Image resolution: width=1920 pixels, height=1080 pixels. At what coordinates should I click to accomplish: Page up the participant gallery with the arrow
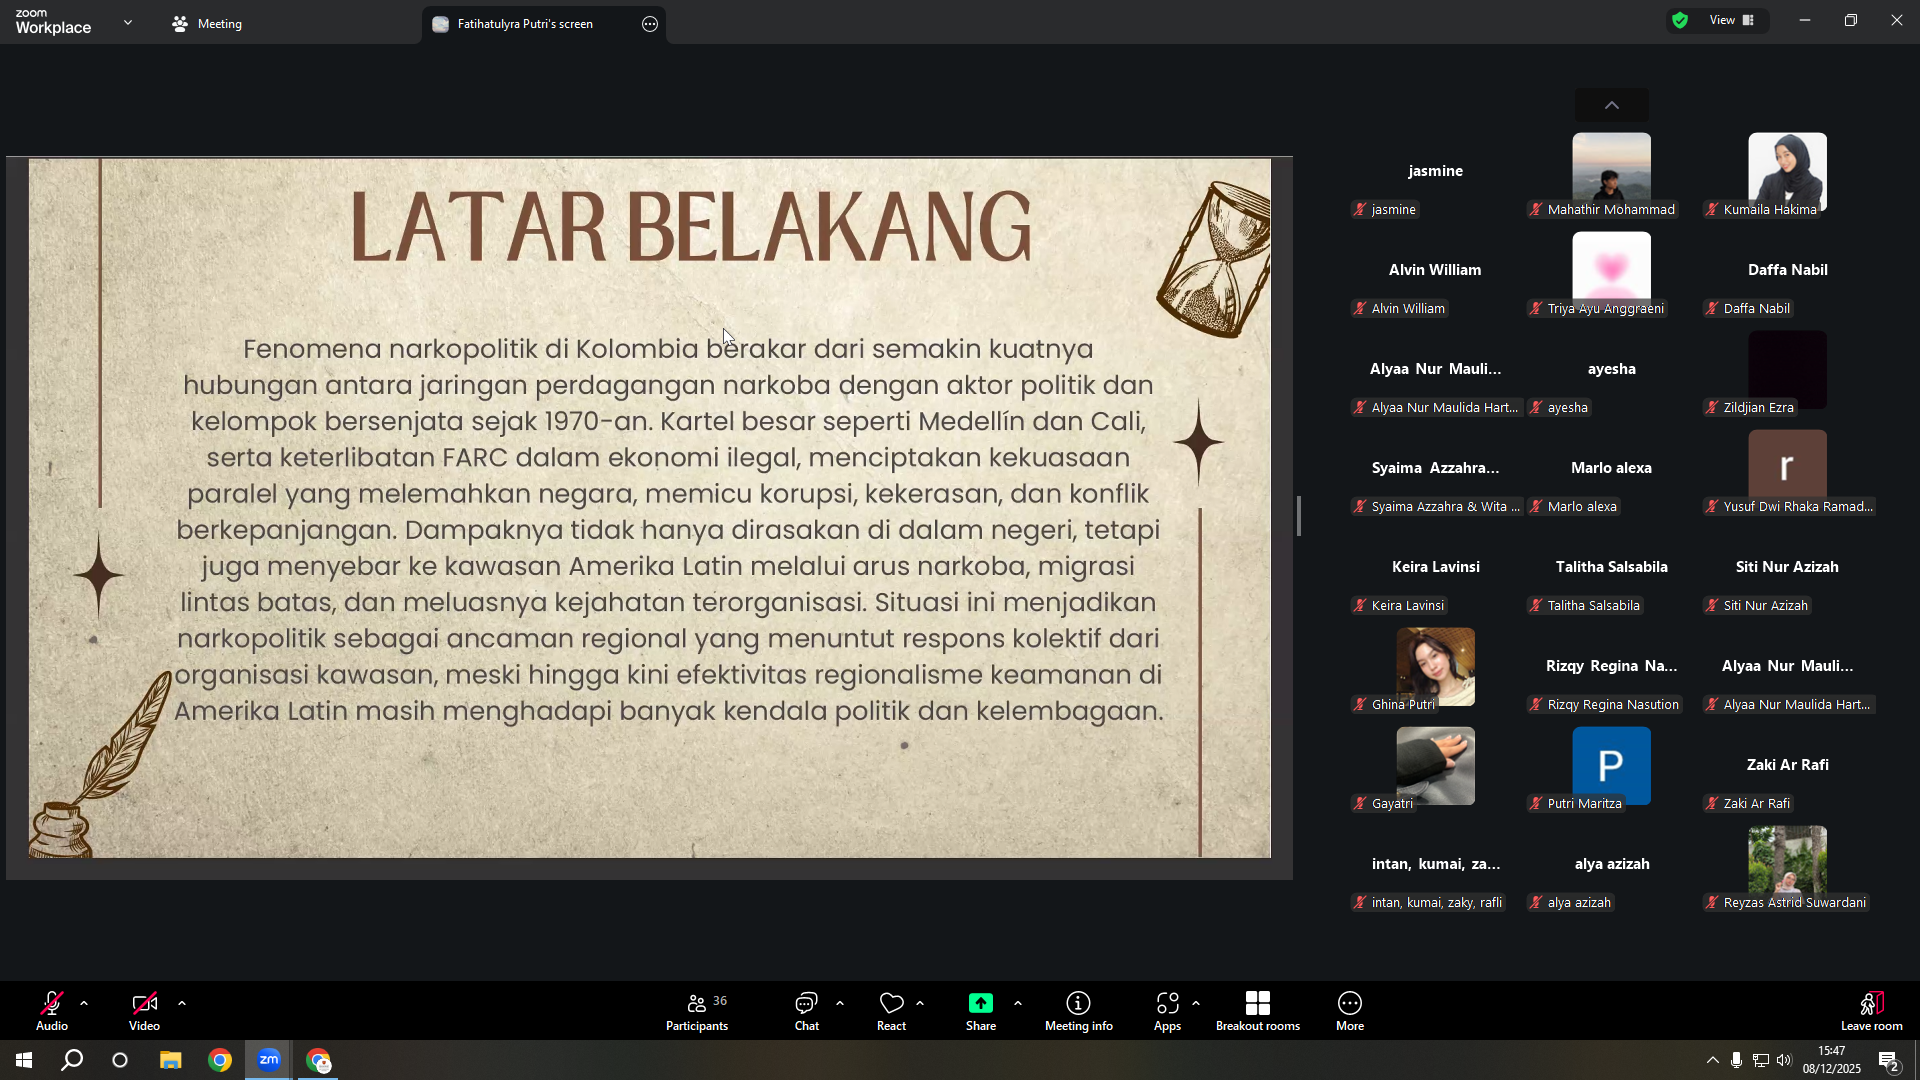[x=1612, y=105]
